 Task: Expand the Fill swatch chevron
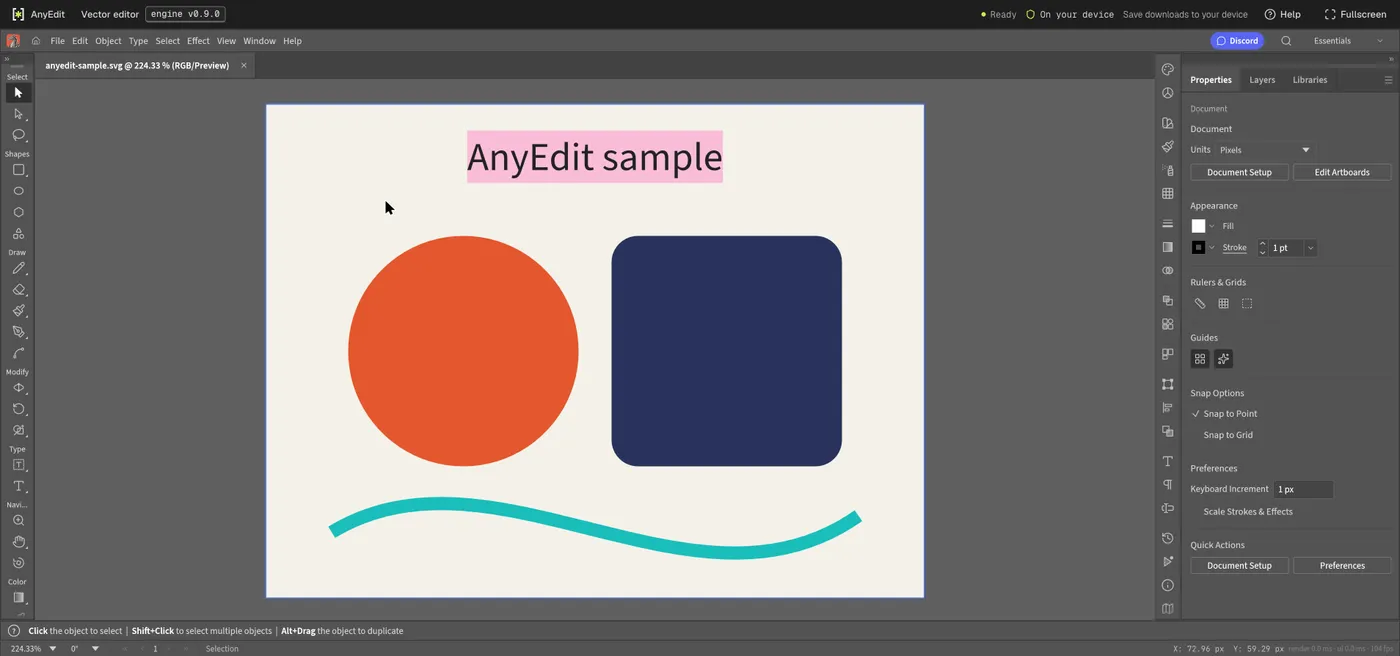point(1212,226)
